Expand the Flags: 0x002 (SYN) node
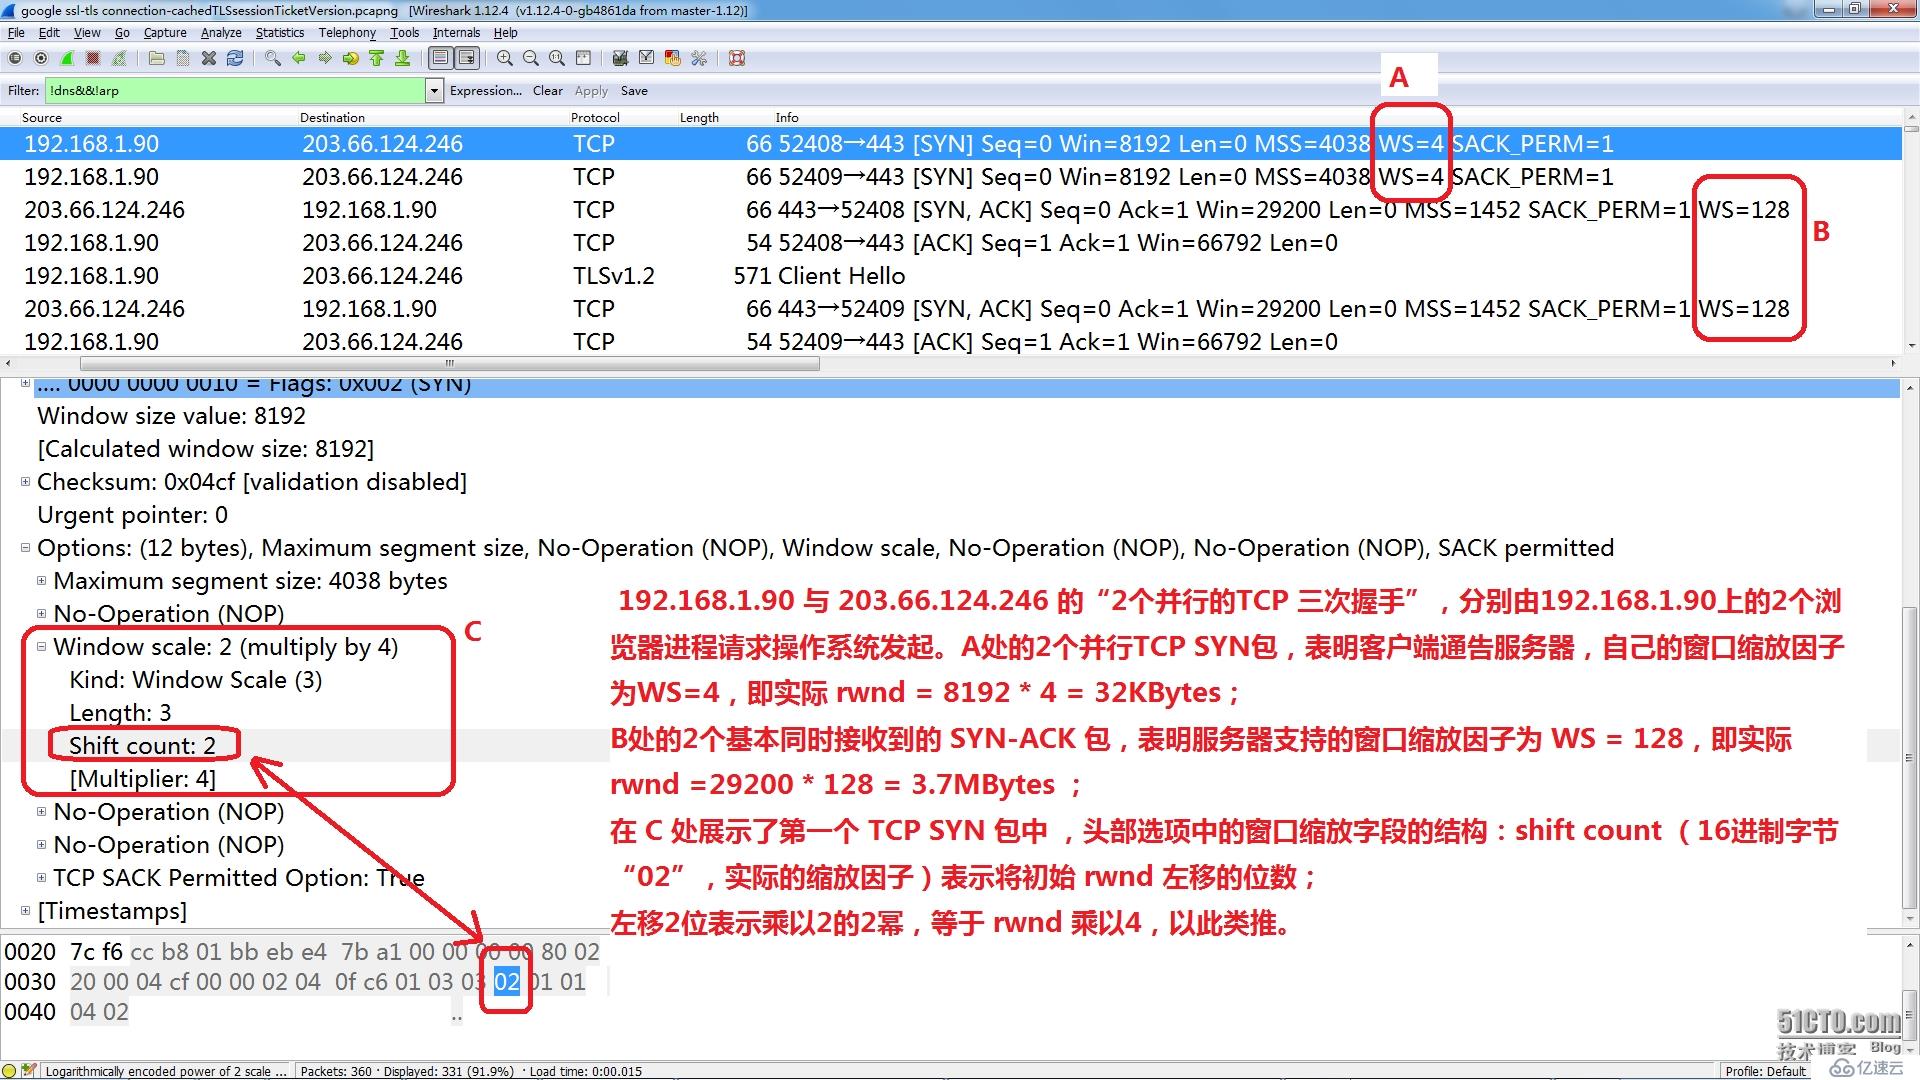The image size is (1920, 1080). [25, 383]
